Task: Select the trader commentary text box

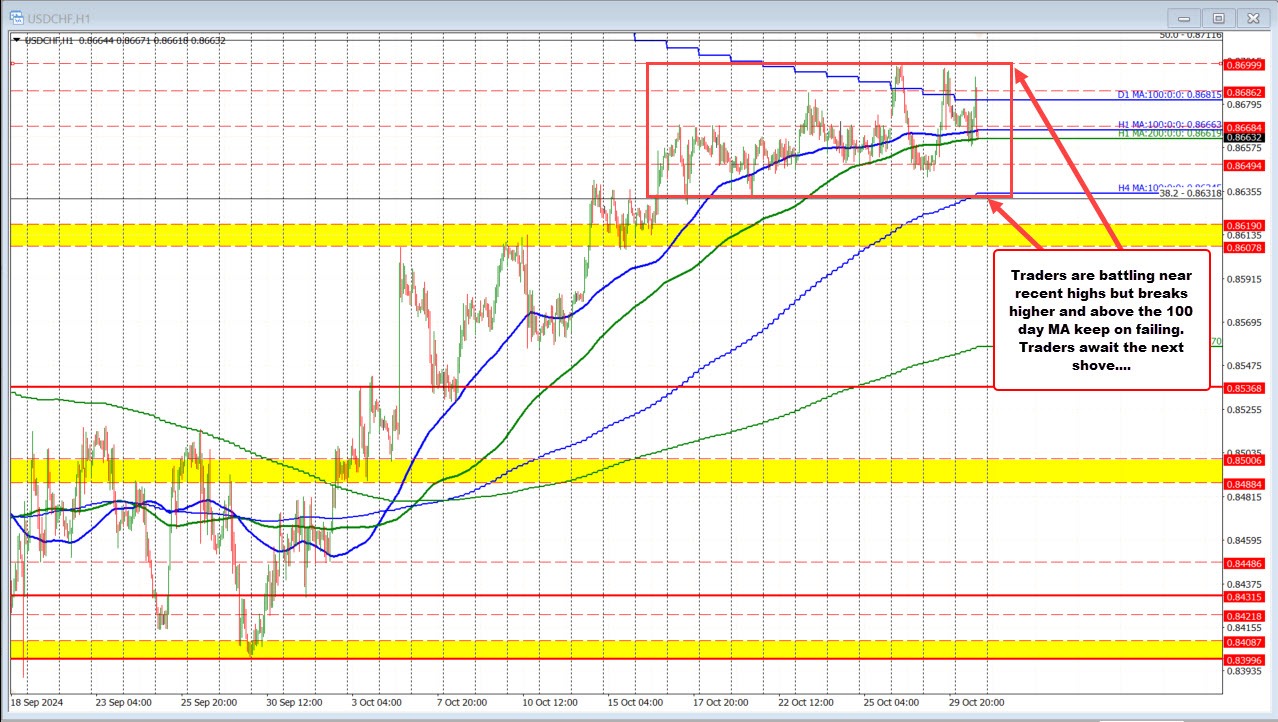Action: 1101,320
